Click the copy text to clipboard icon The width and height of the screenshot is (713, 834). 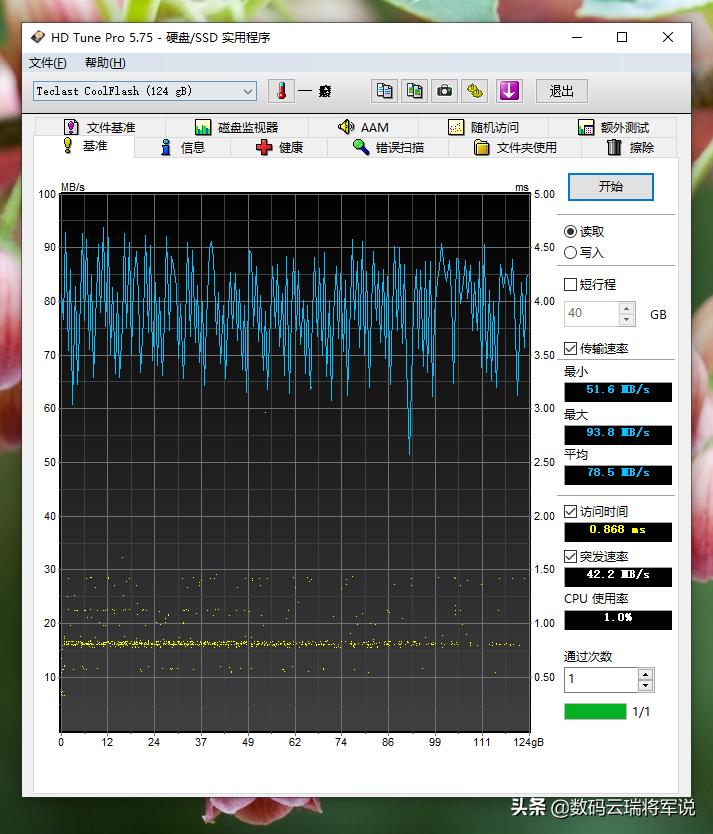pyautogui.click(x=384, y=91)
